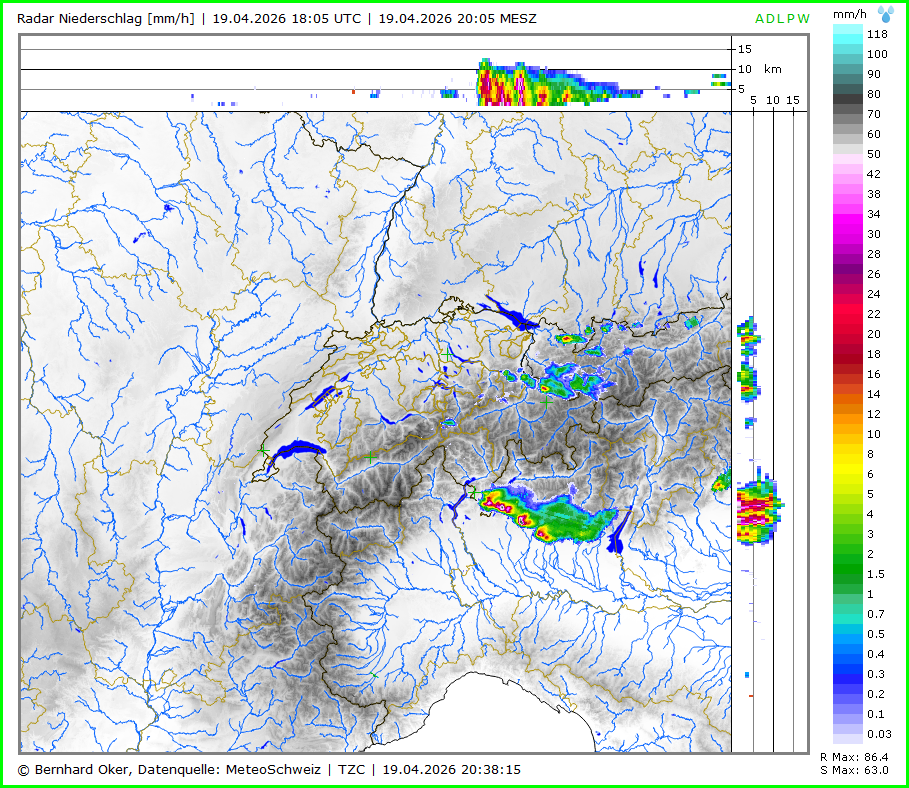Click Lake Garda on the map

616,536
